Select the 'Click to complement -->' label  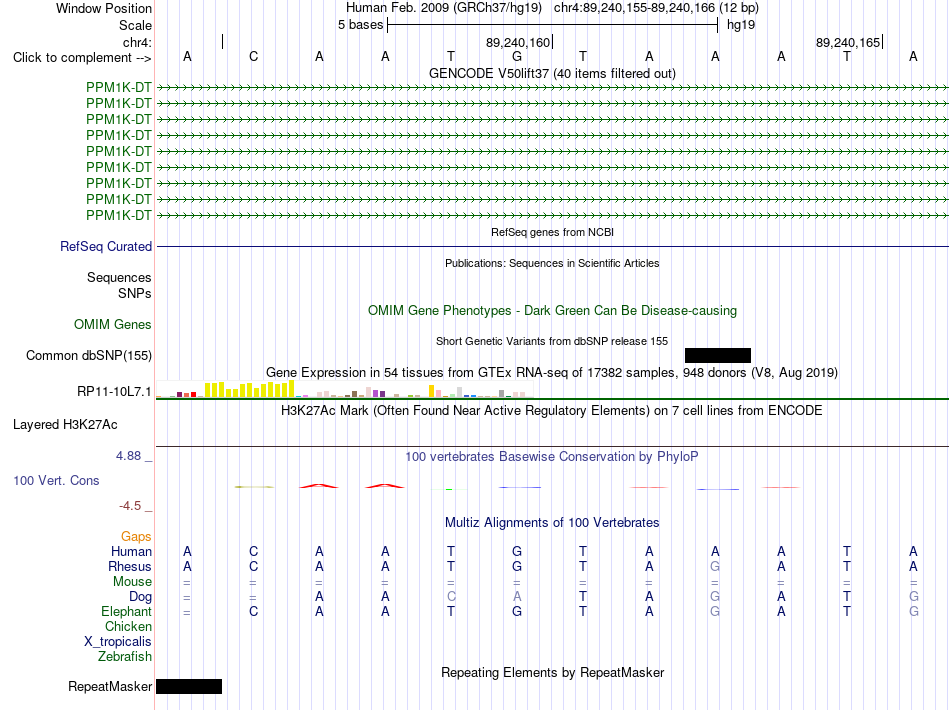coord(82,58)
